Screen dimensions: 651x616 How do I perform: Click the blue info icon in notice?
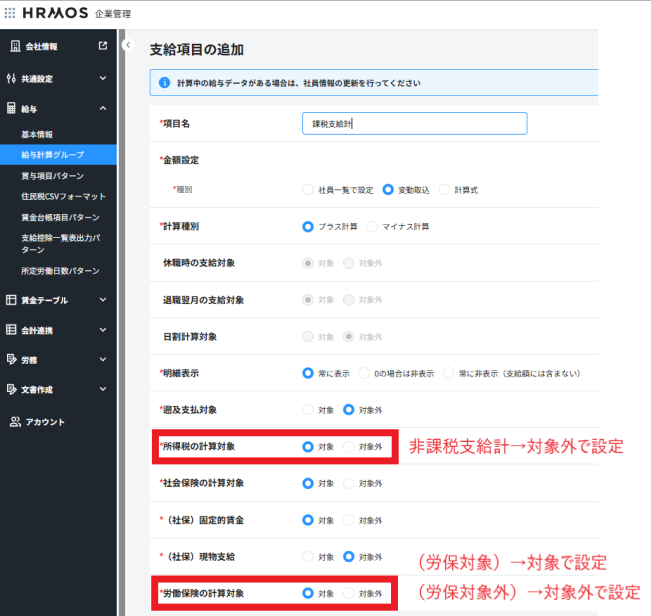164,81
